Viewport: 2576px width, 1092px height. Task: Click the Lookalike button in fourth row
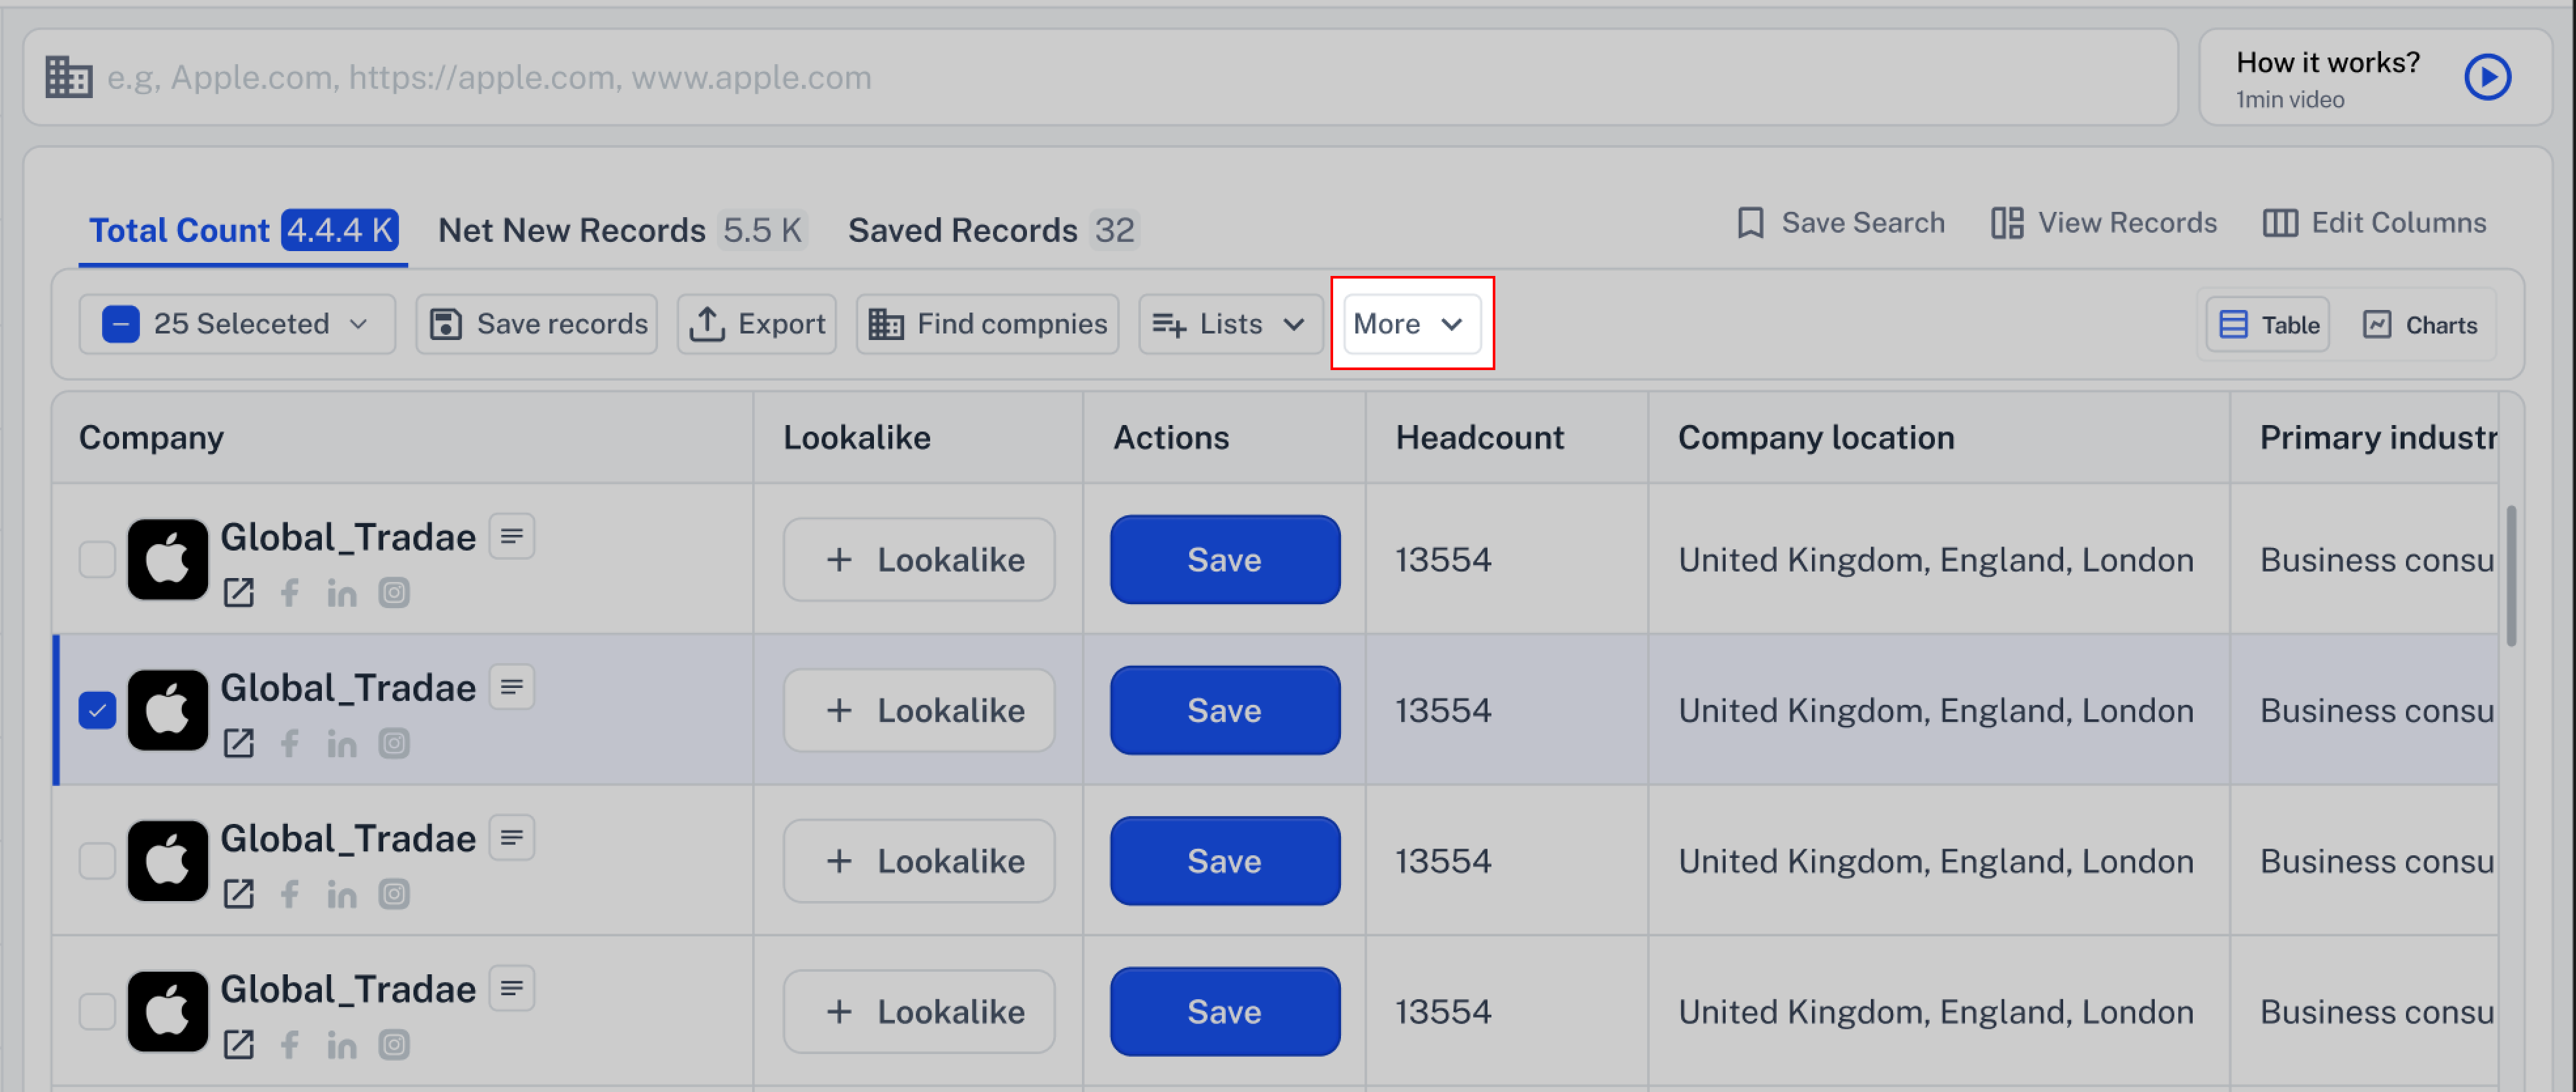(x=919, y=1012)
